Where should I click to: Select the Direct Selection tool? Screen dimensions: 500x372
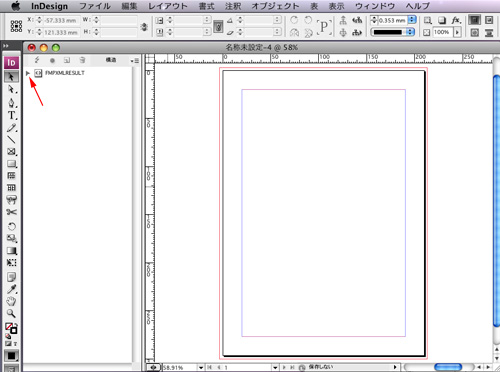point(11,89)
